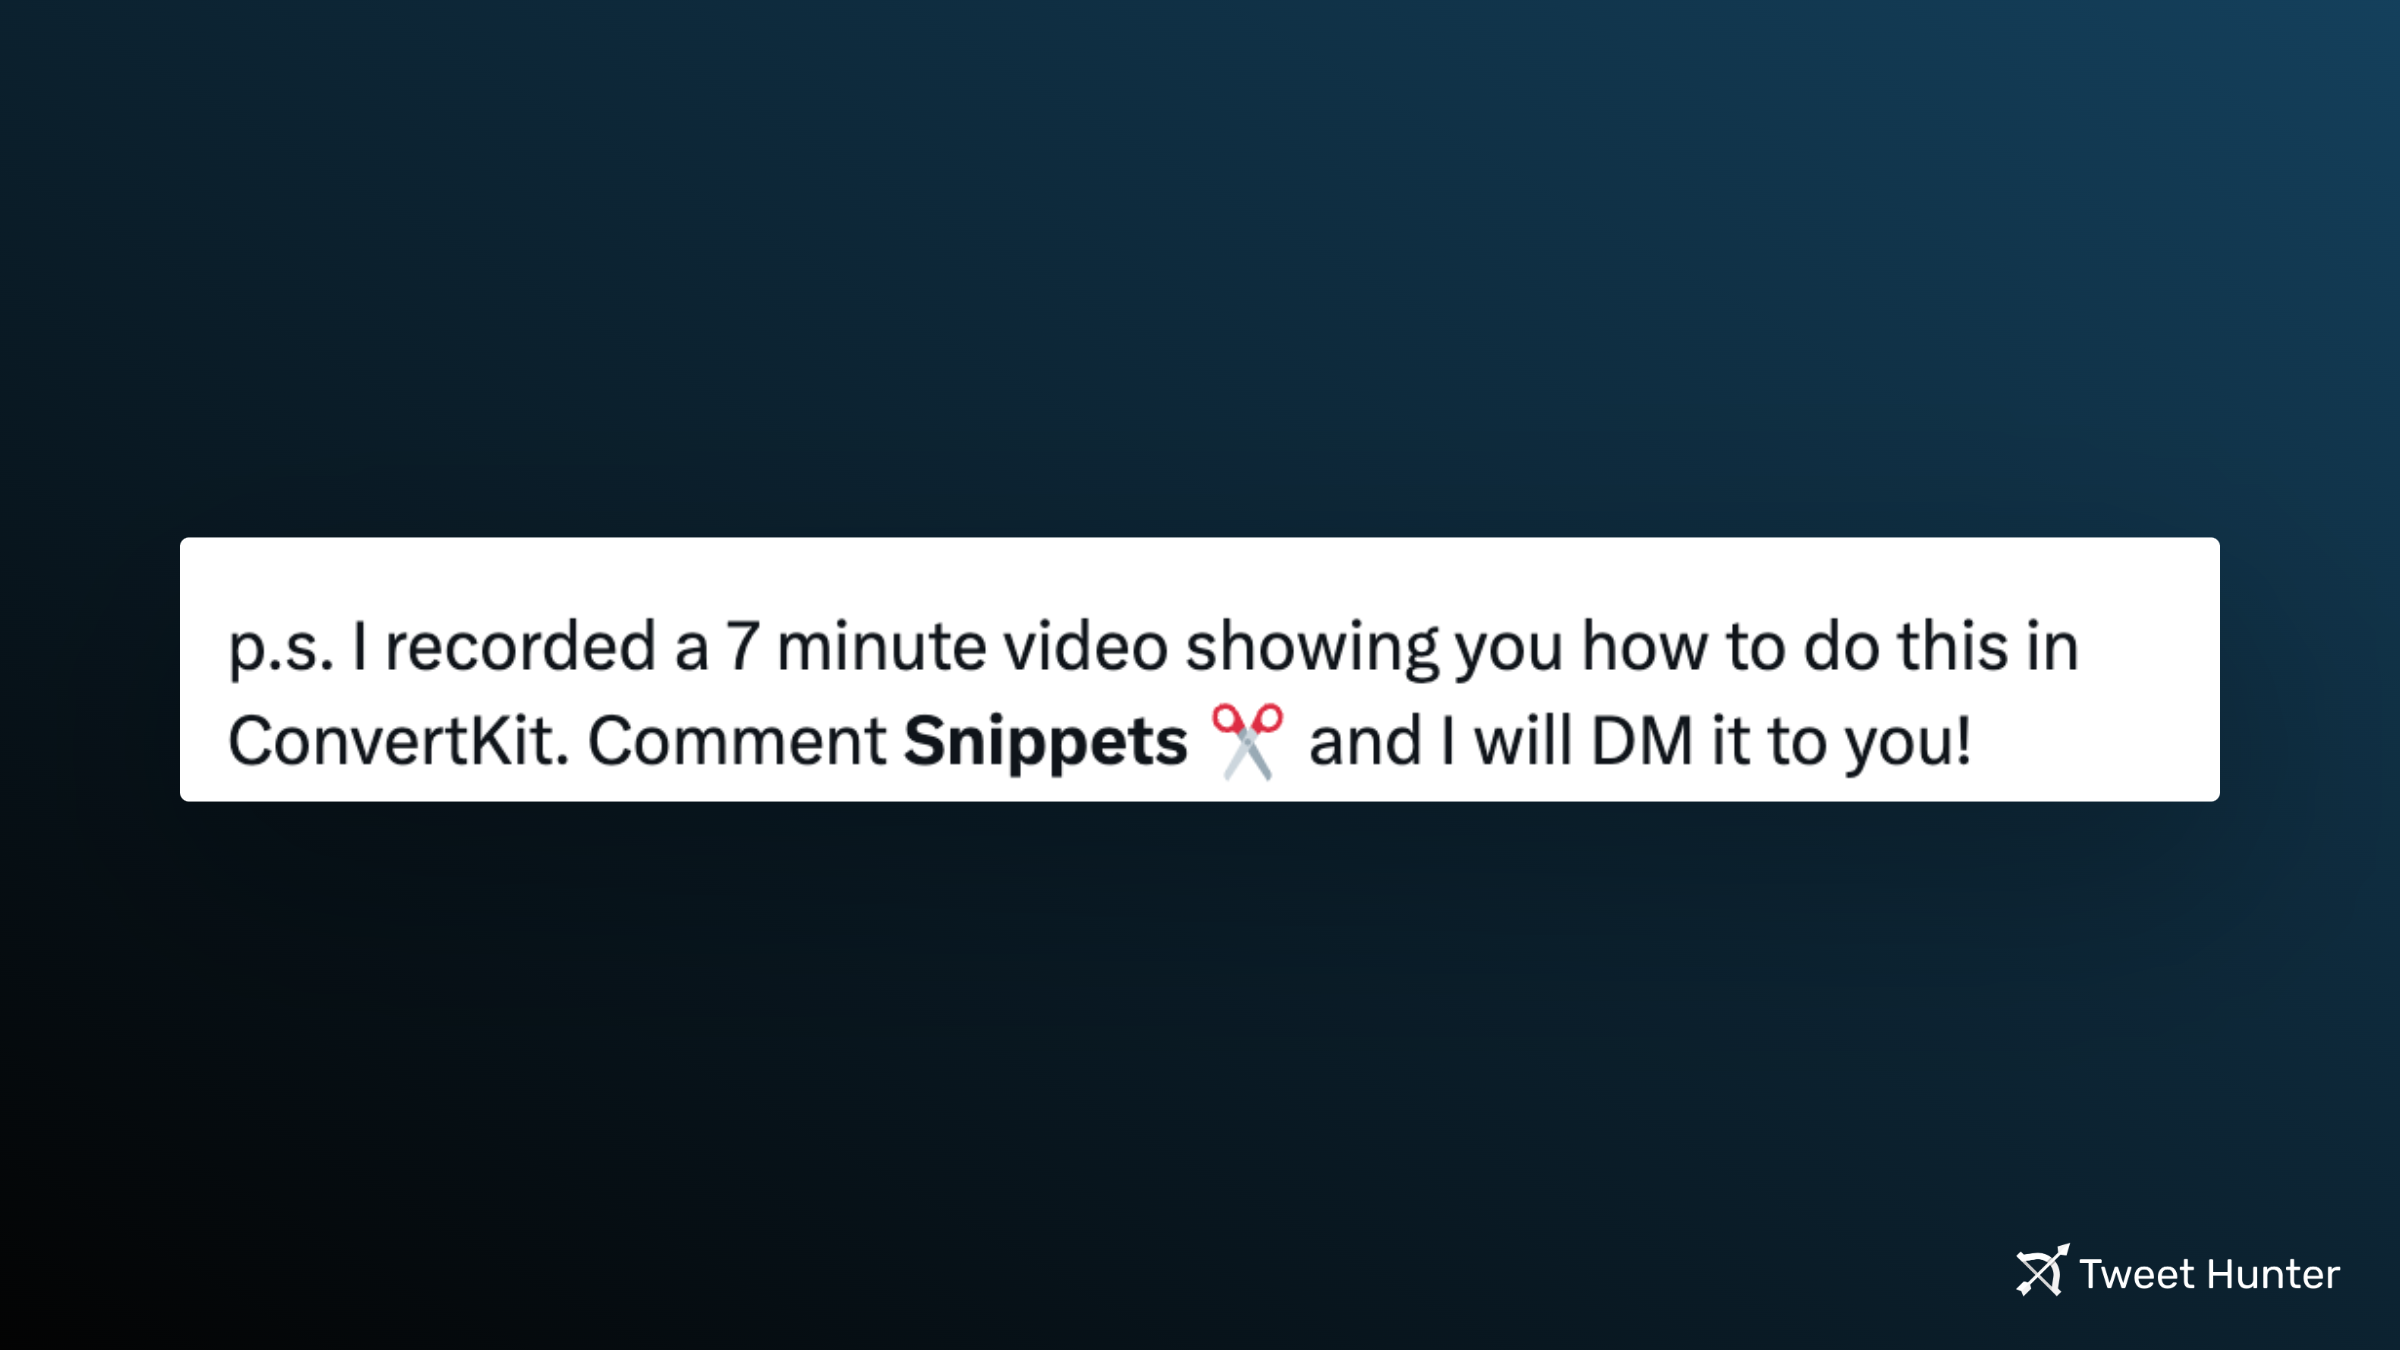Click the word minute in the tweet
The image size is (2400, 1350).
click(882, 647)
